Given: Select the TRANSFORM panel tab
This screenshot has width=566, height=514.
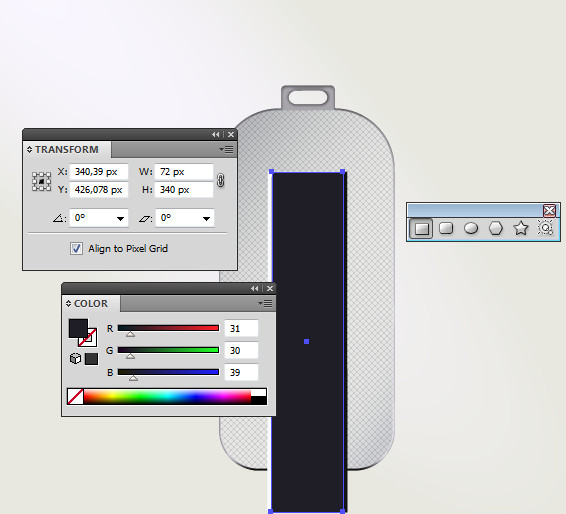Looking at the screenshot, I should click(x=63, y=149).
